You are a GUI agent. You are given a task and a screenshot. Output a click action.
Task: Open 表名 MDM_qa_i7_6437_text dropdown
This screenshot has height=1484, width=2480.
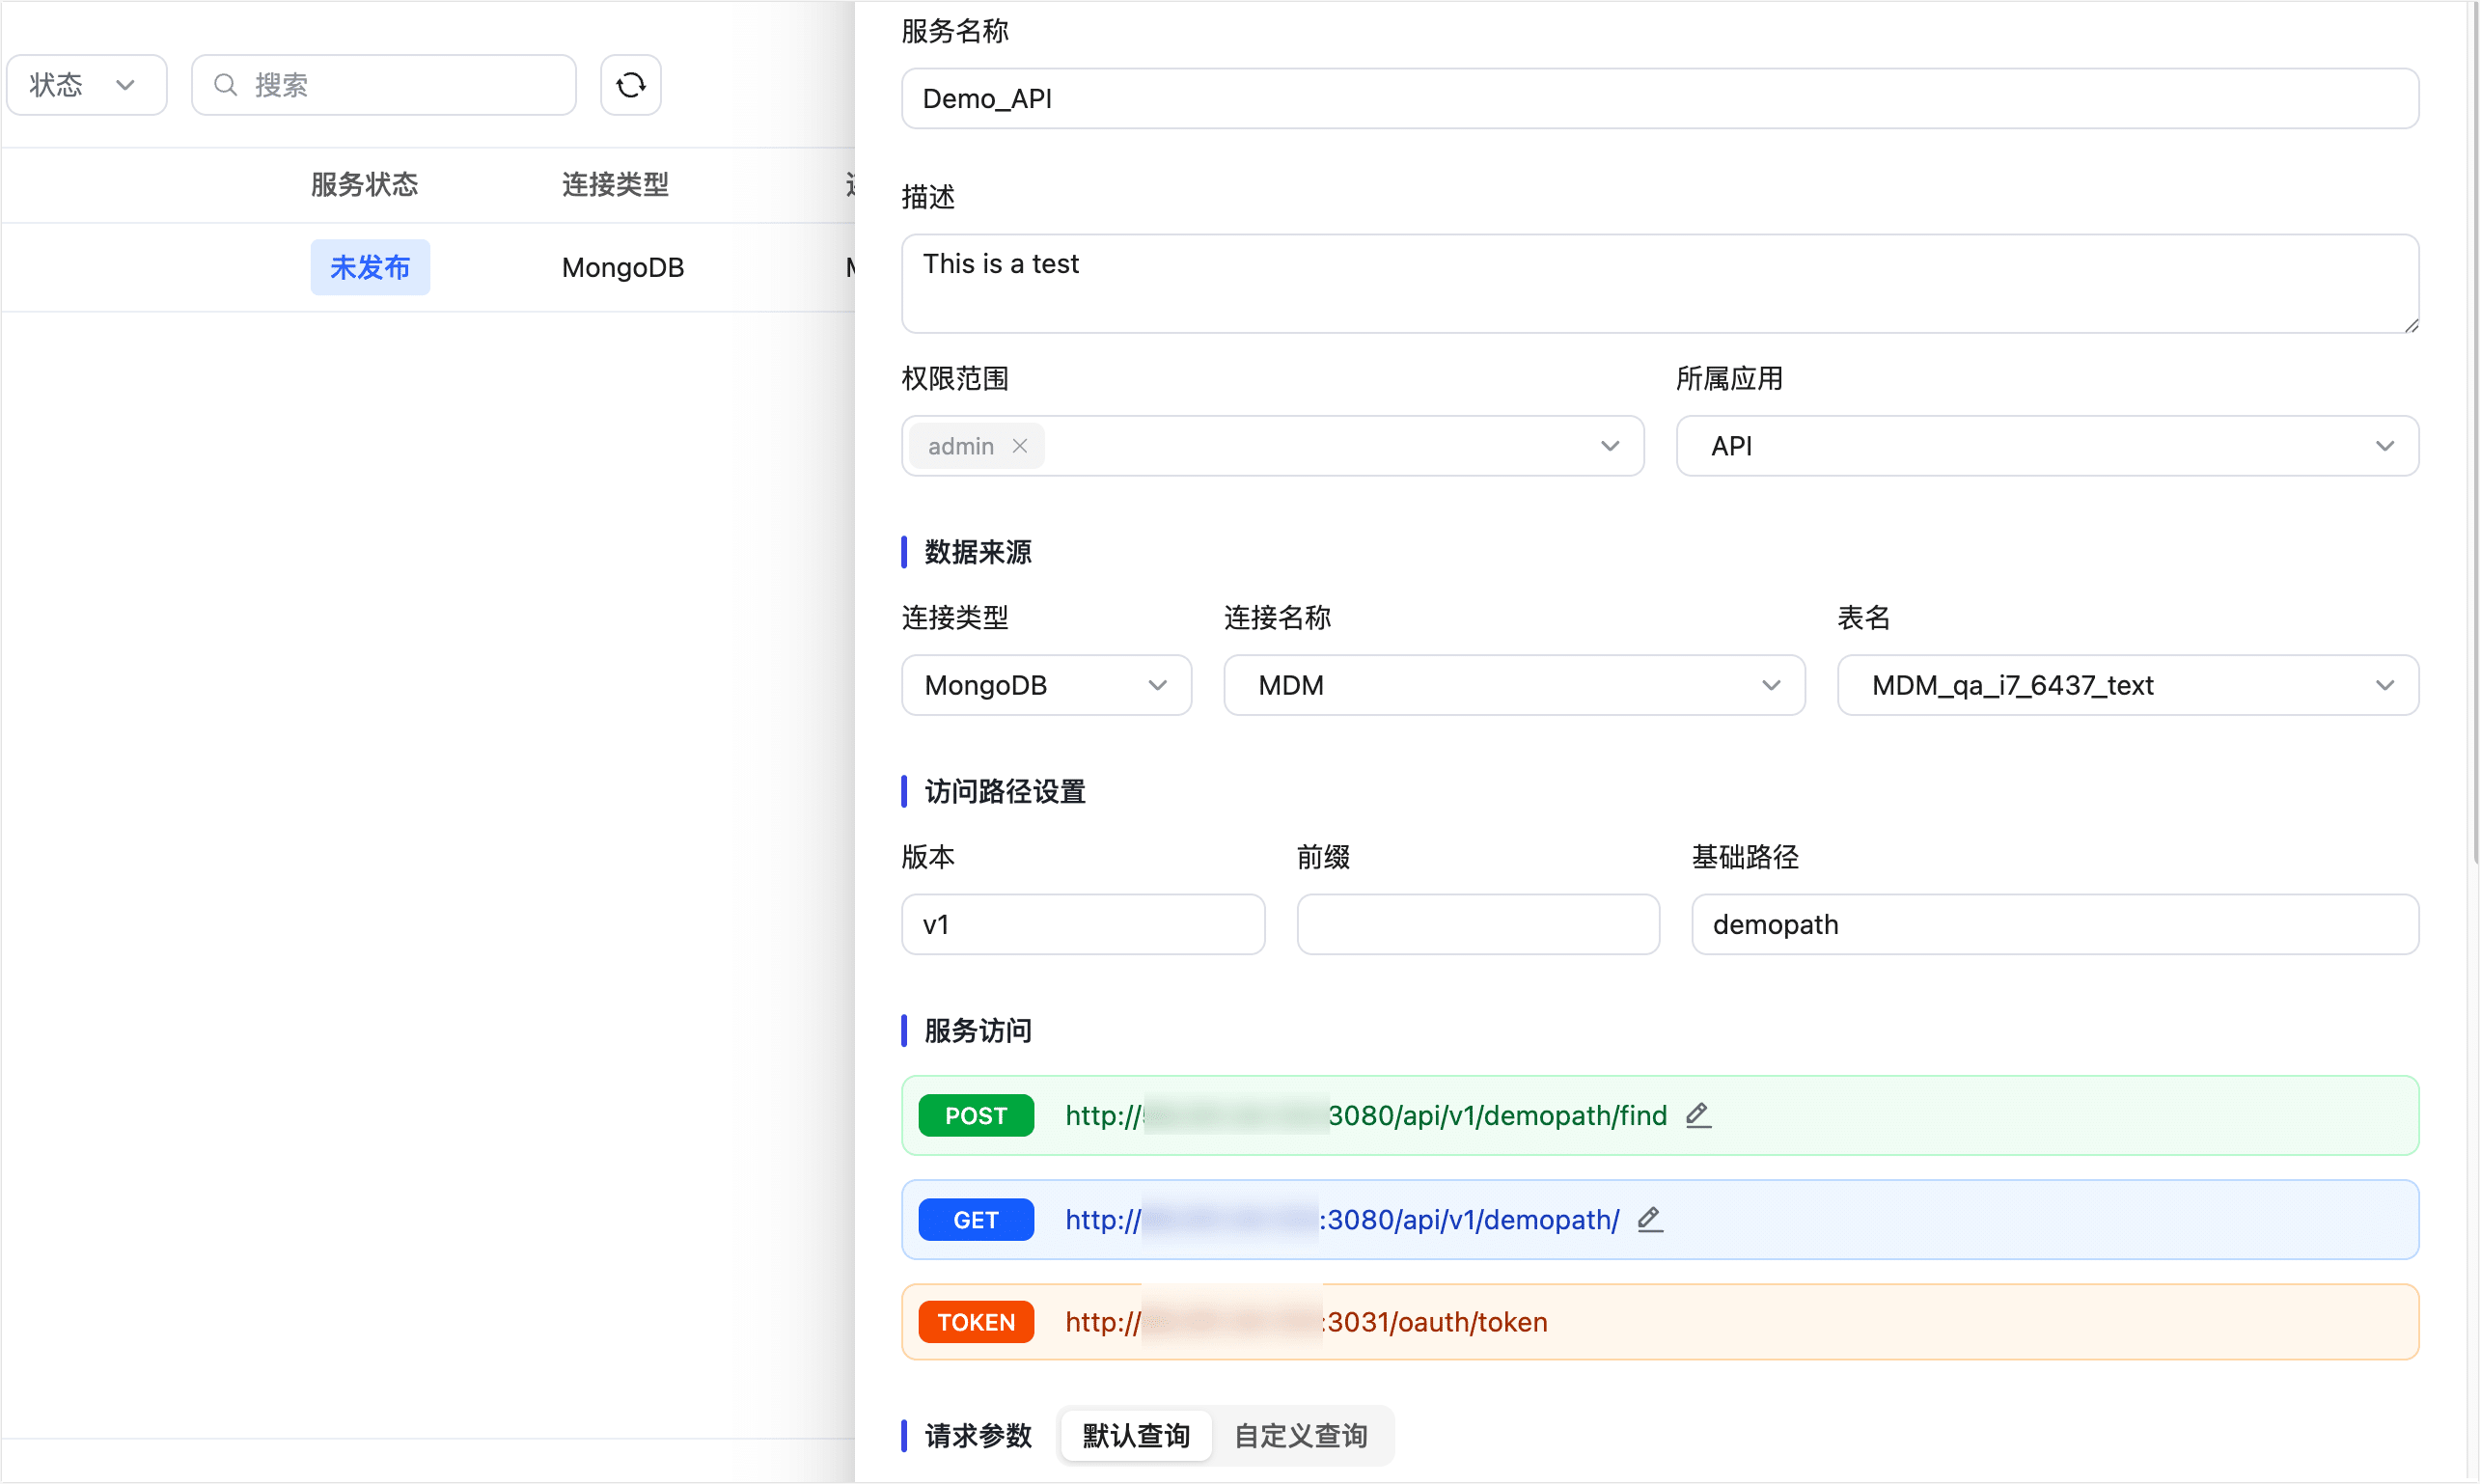point(2127,685)
